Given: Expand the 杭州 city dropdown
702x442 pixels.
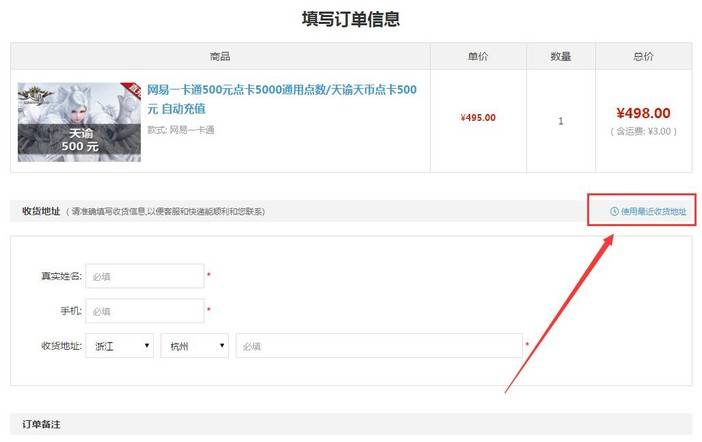Looking at the screenshot, I should 194,346.
